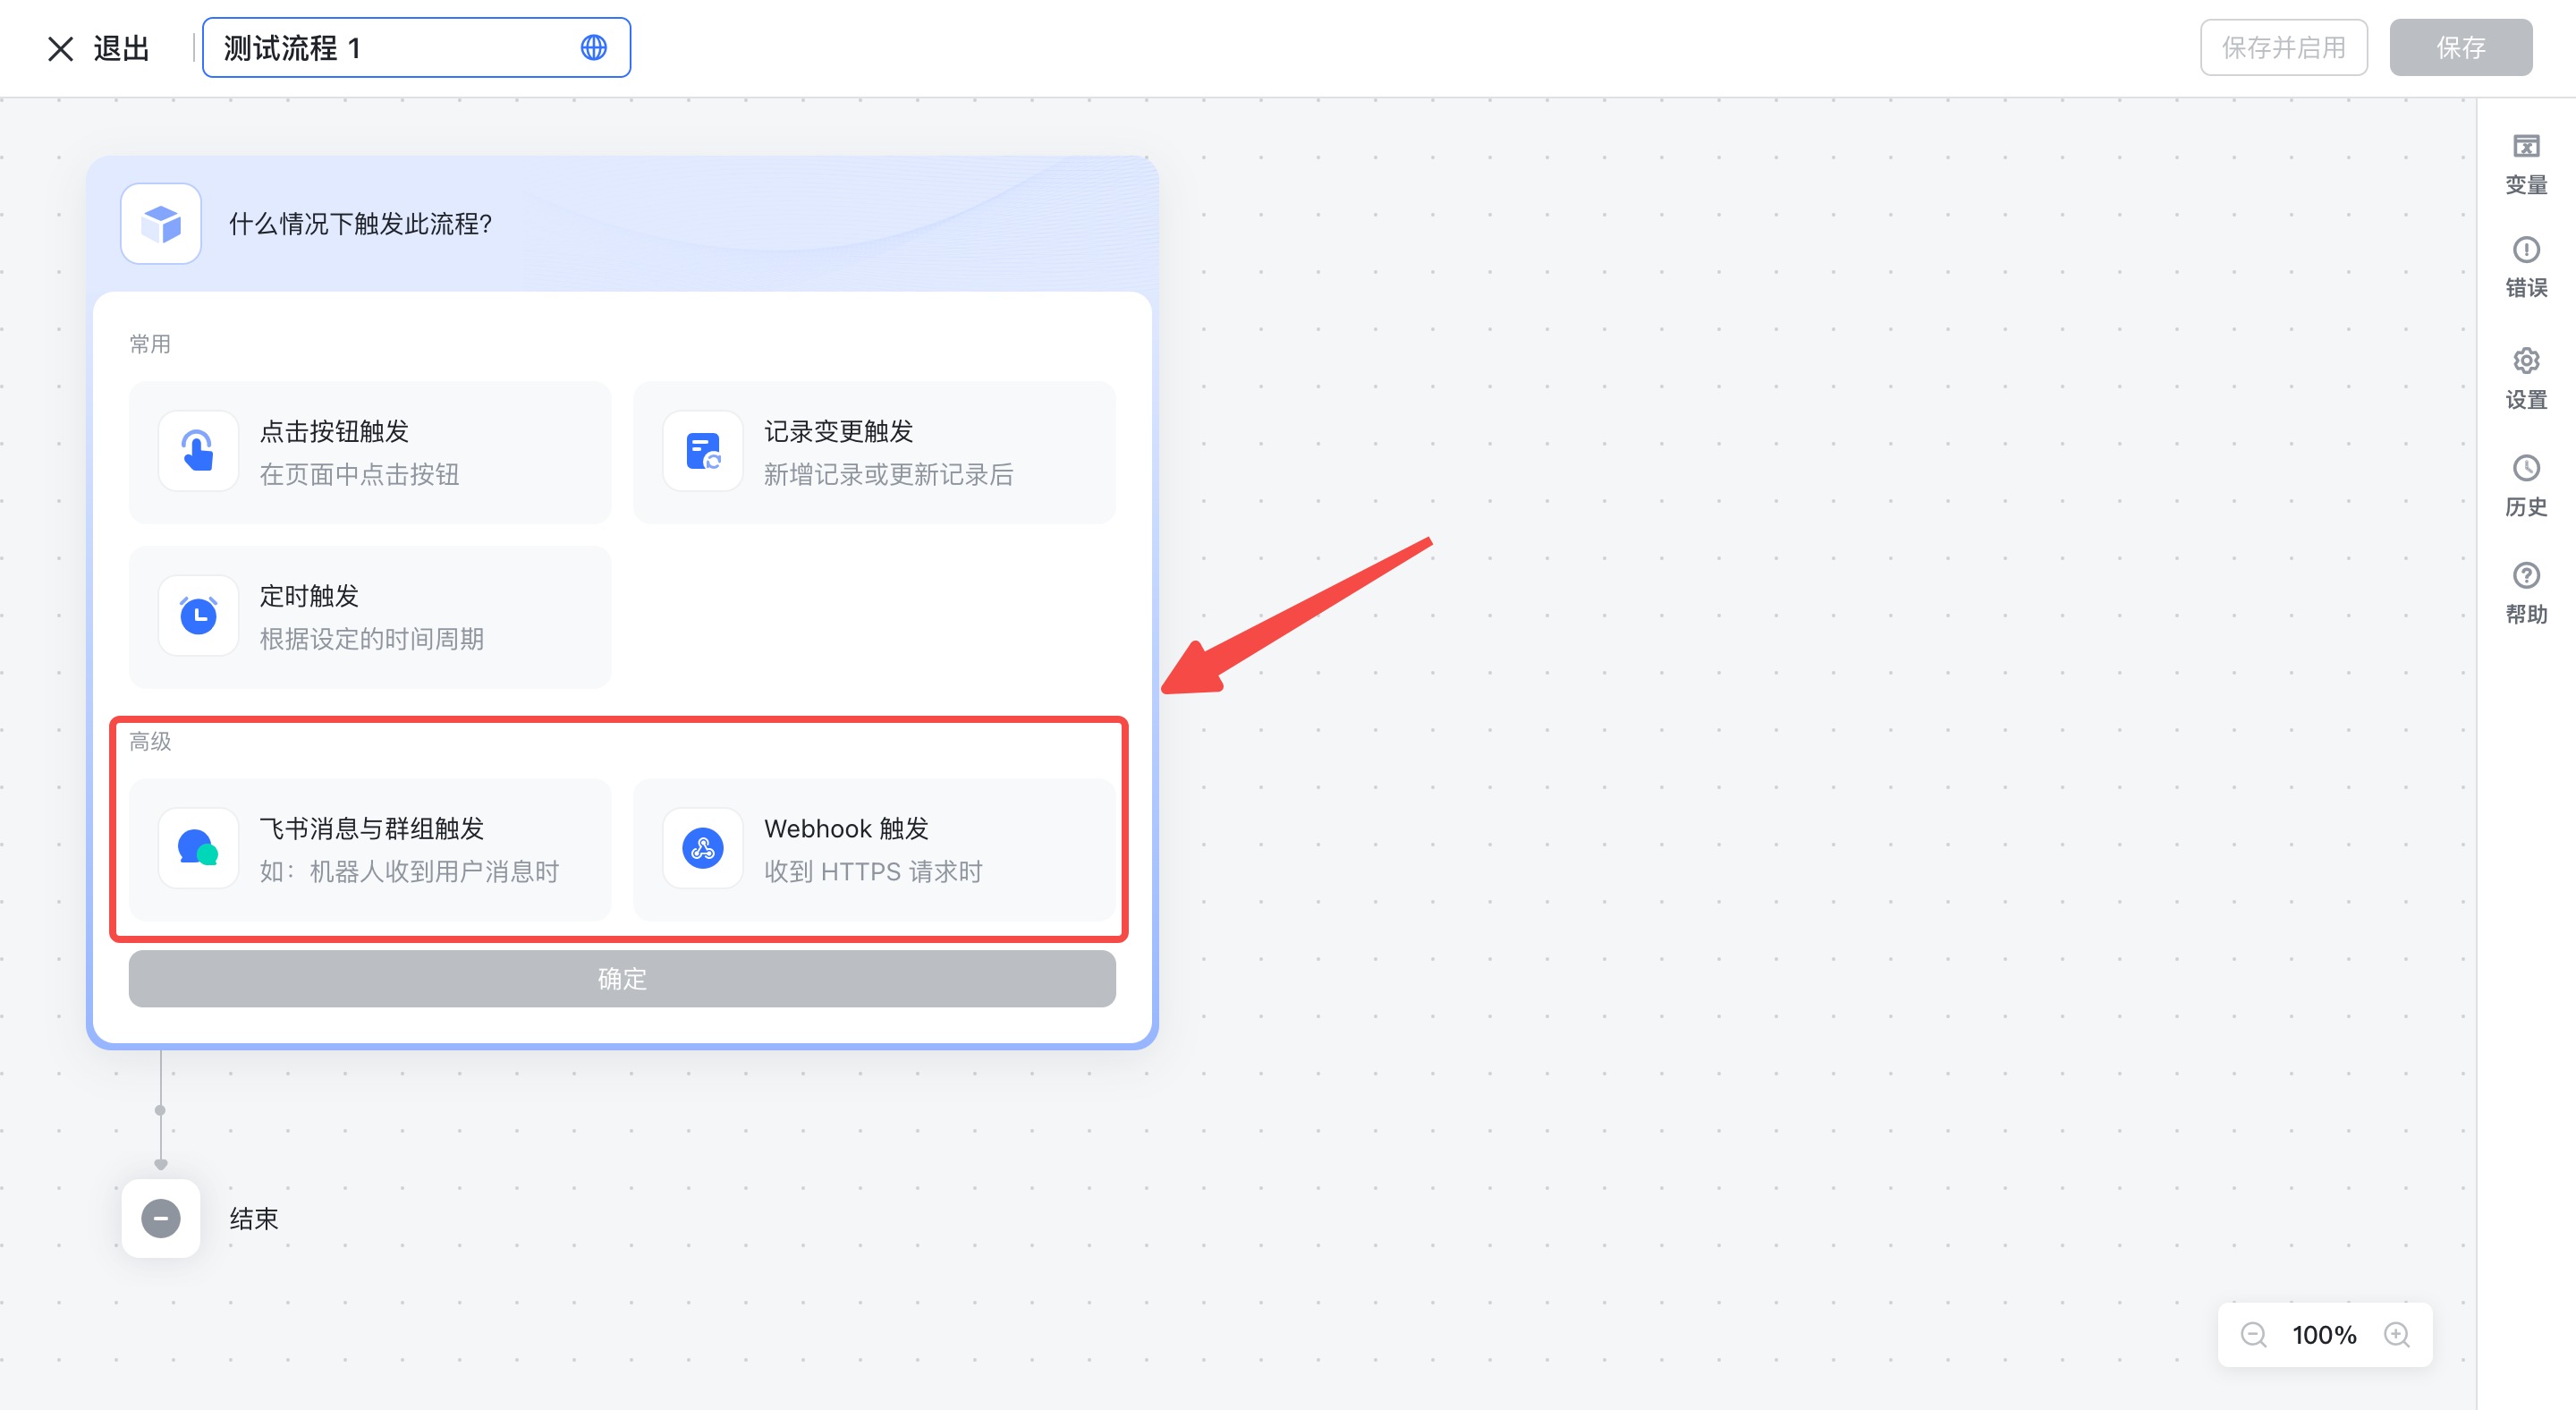
Task: Click 在页面中点击按钮 description text
Action: tap(360, 474)
